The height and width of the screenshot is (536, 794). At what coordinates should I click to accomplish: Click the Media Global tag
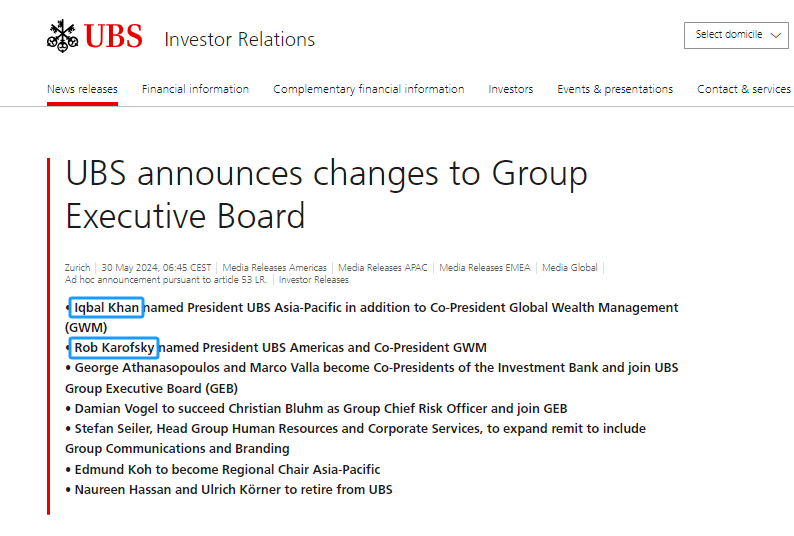570,267
